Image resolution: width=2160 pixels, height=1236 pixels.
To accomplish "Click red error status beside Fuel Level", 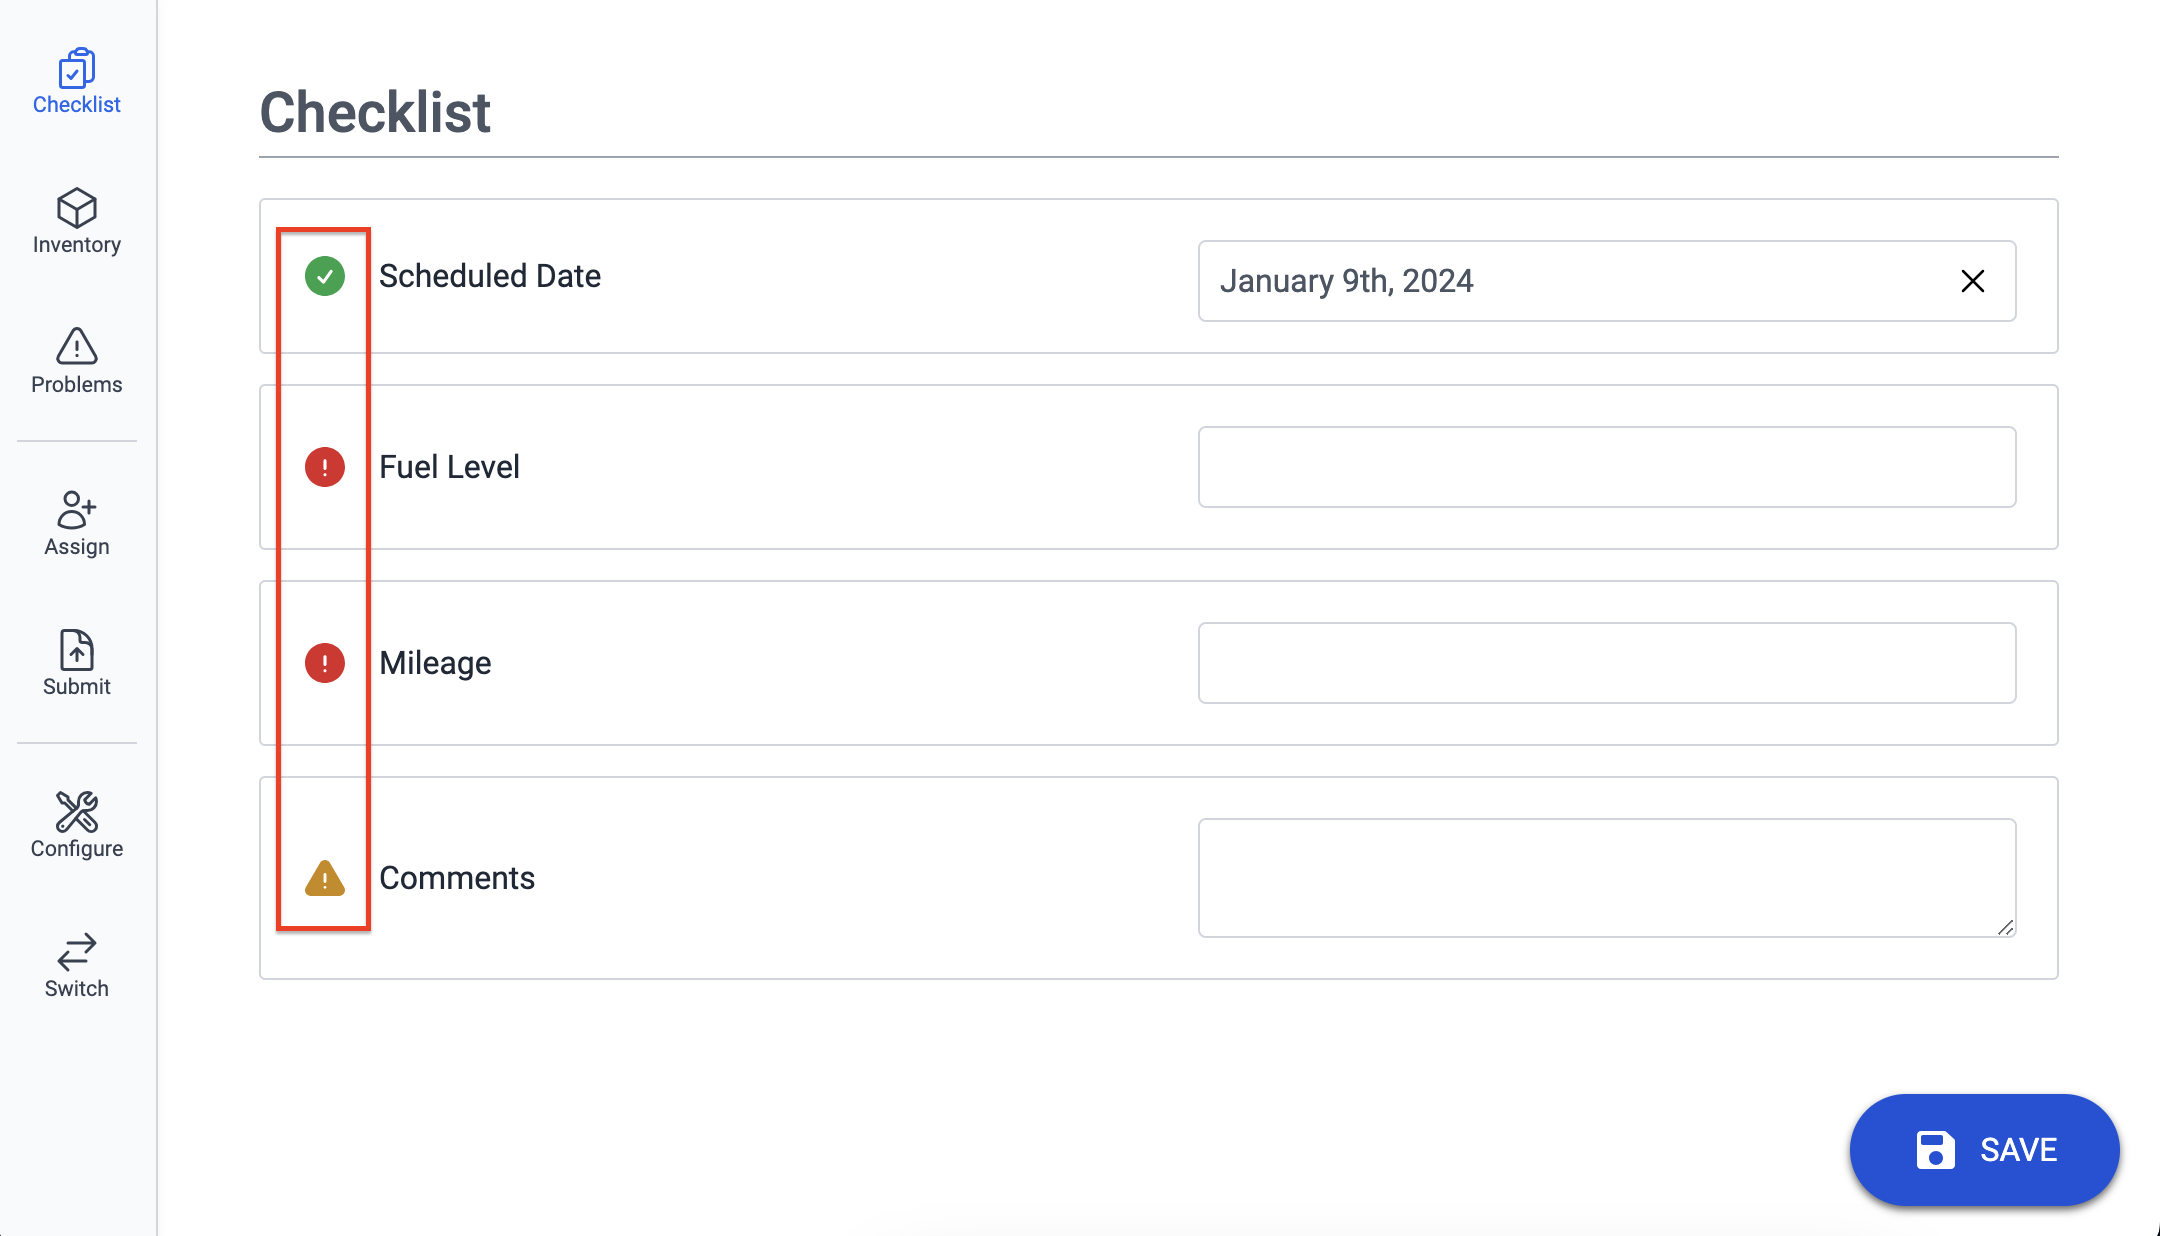I will [325, 467].
